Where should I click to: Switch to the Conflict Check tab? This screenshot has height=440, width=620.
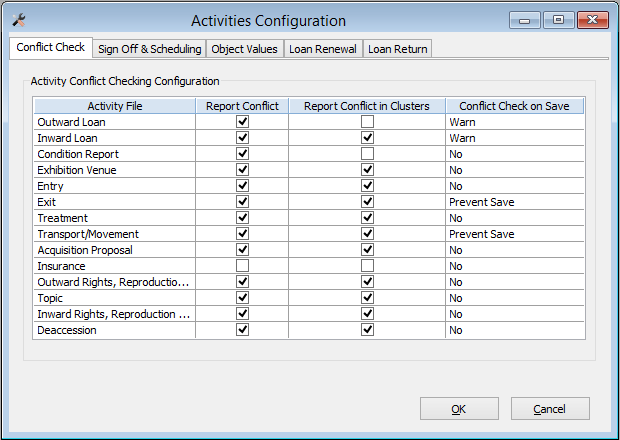[x=51, y=48]
